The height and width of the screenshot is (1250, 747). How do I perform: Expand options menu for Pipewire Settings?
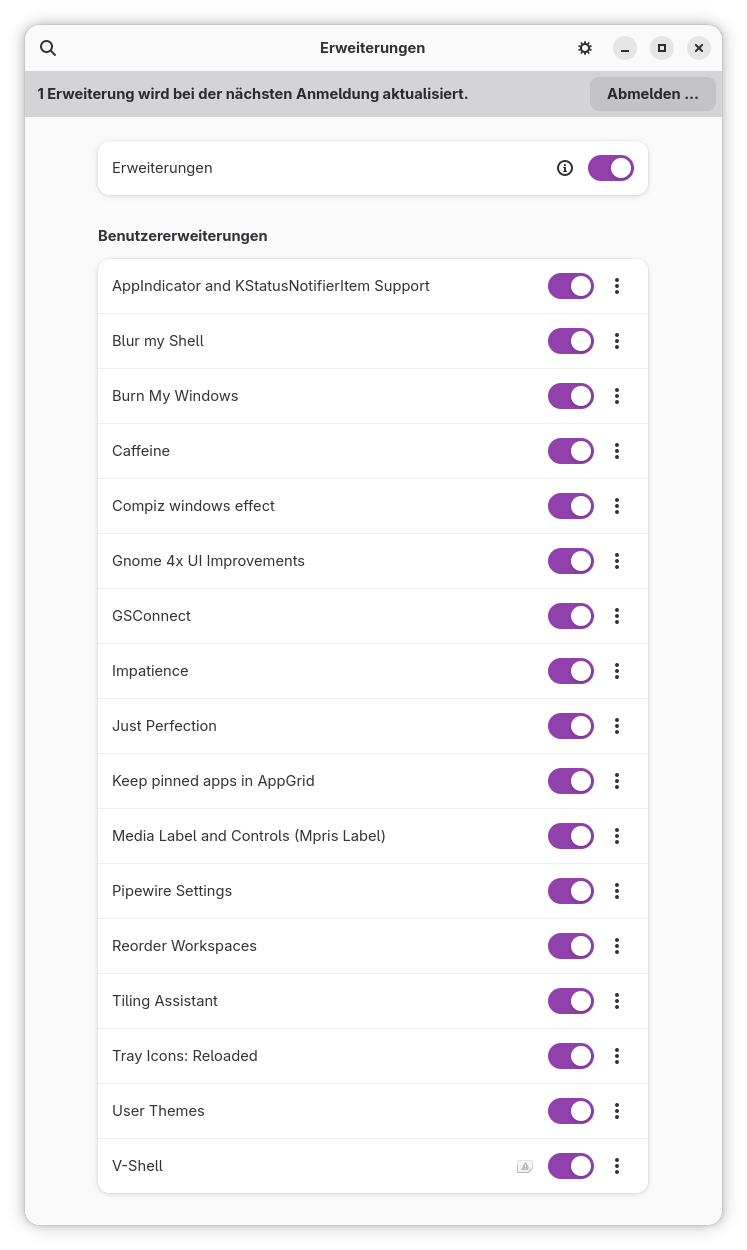[x=617, y=891]
